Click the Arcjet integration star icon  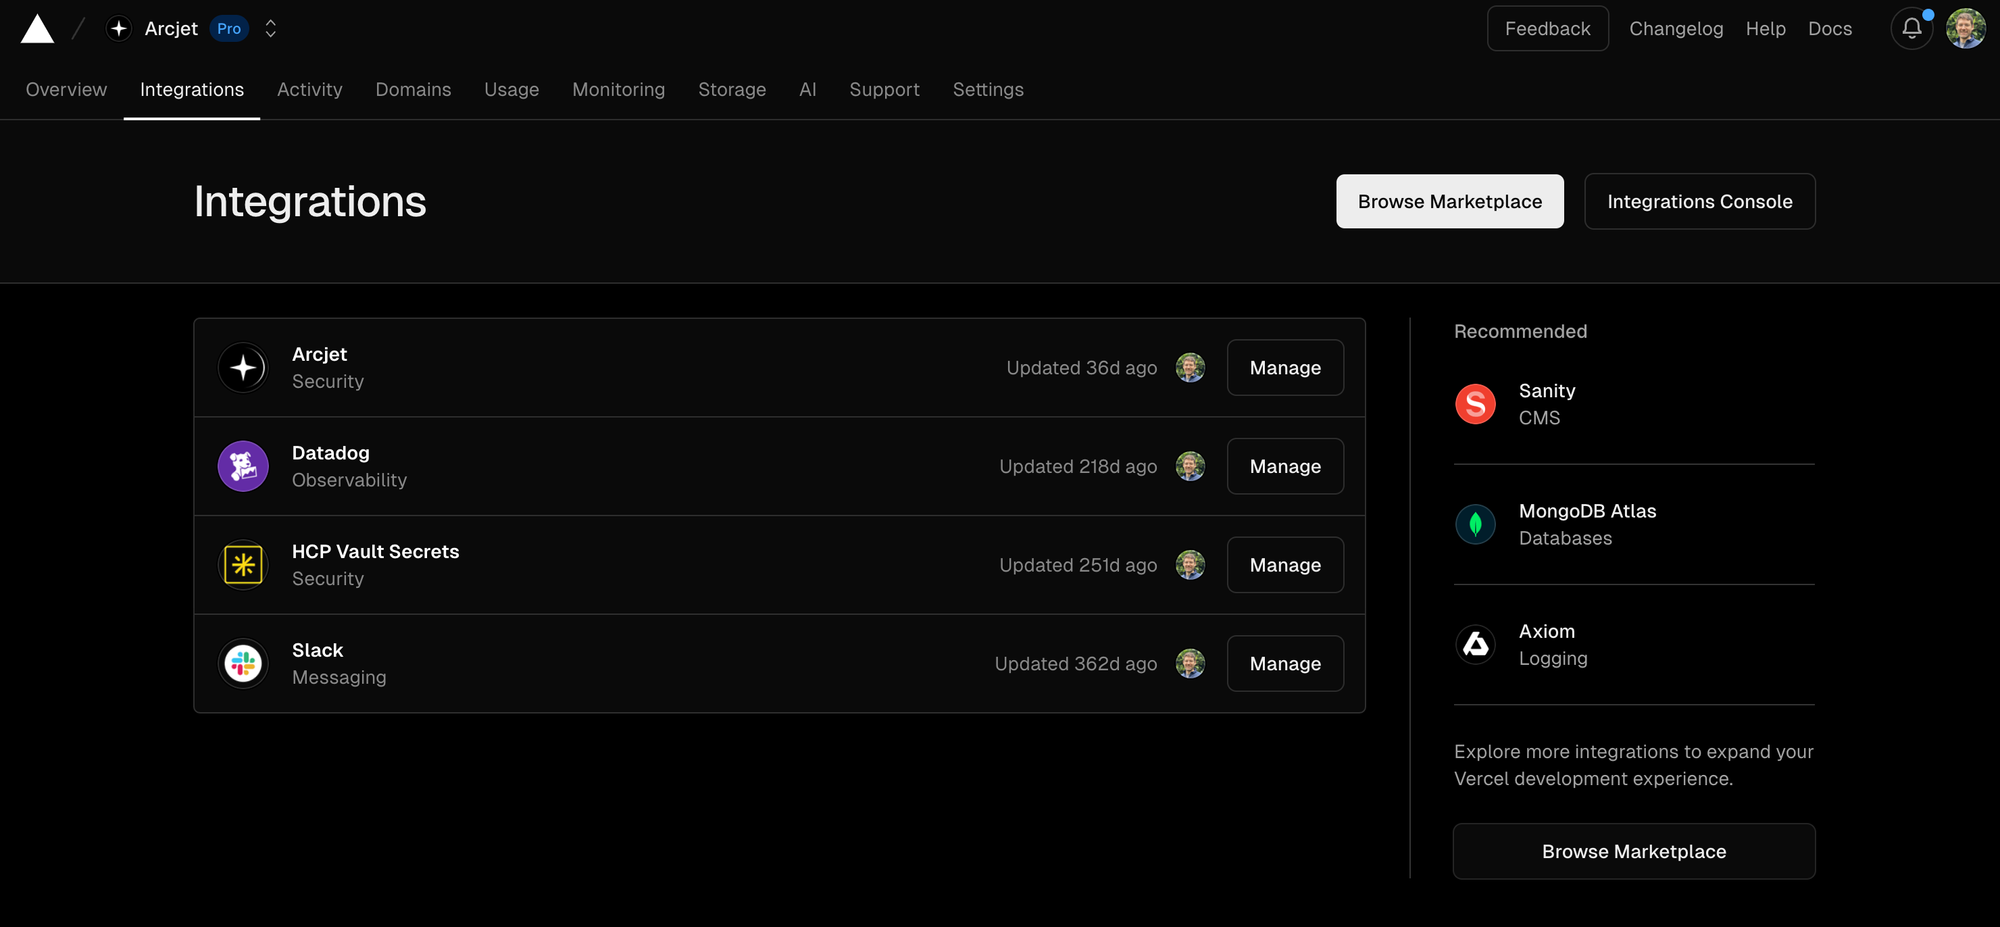pyautogui.click(x=243, y=368)
